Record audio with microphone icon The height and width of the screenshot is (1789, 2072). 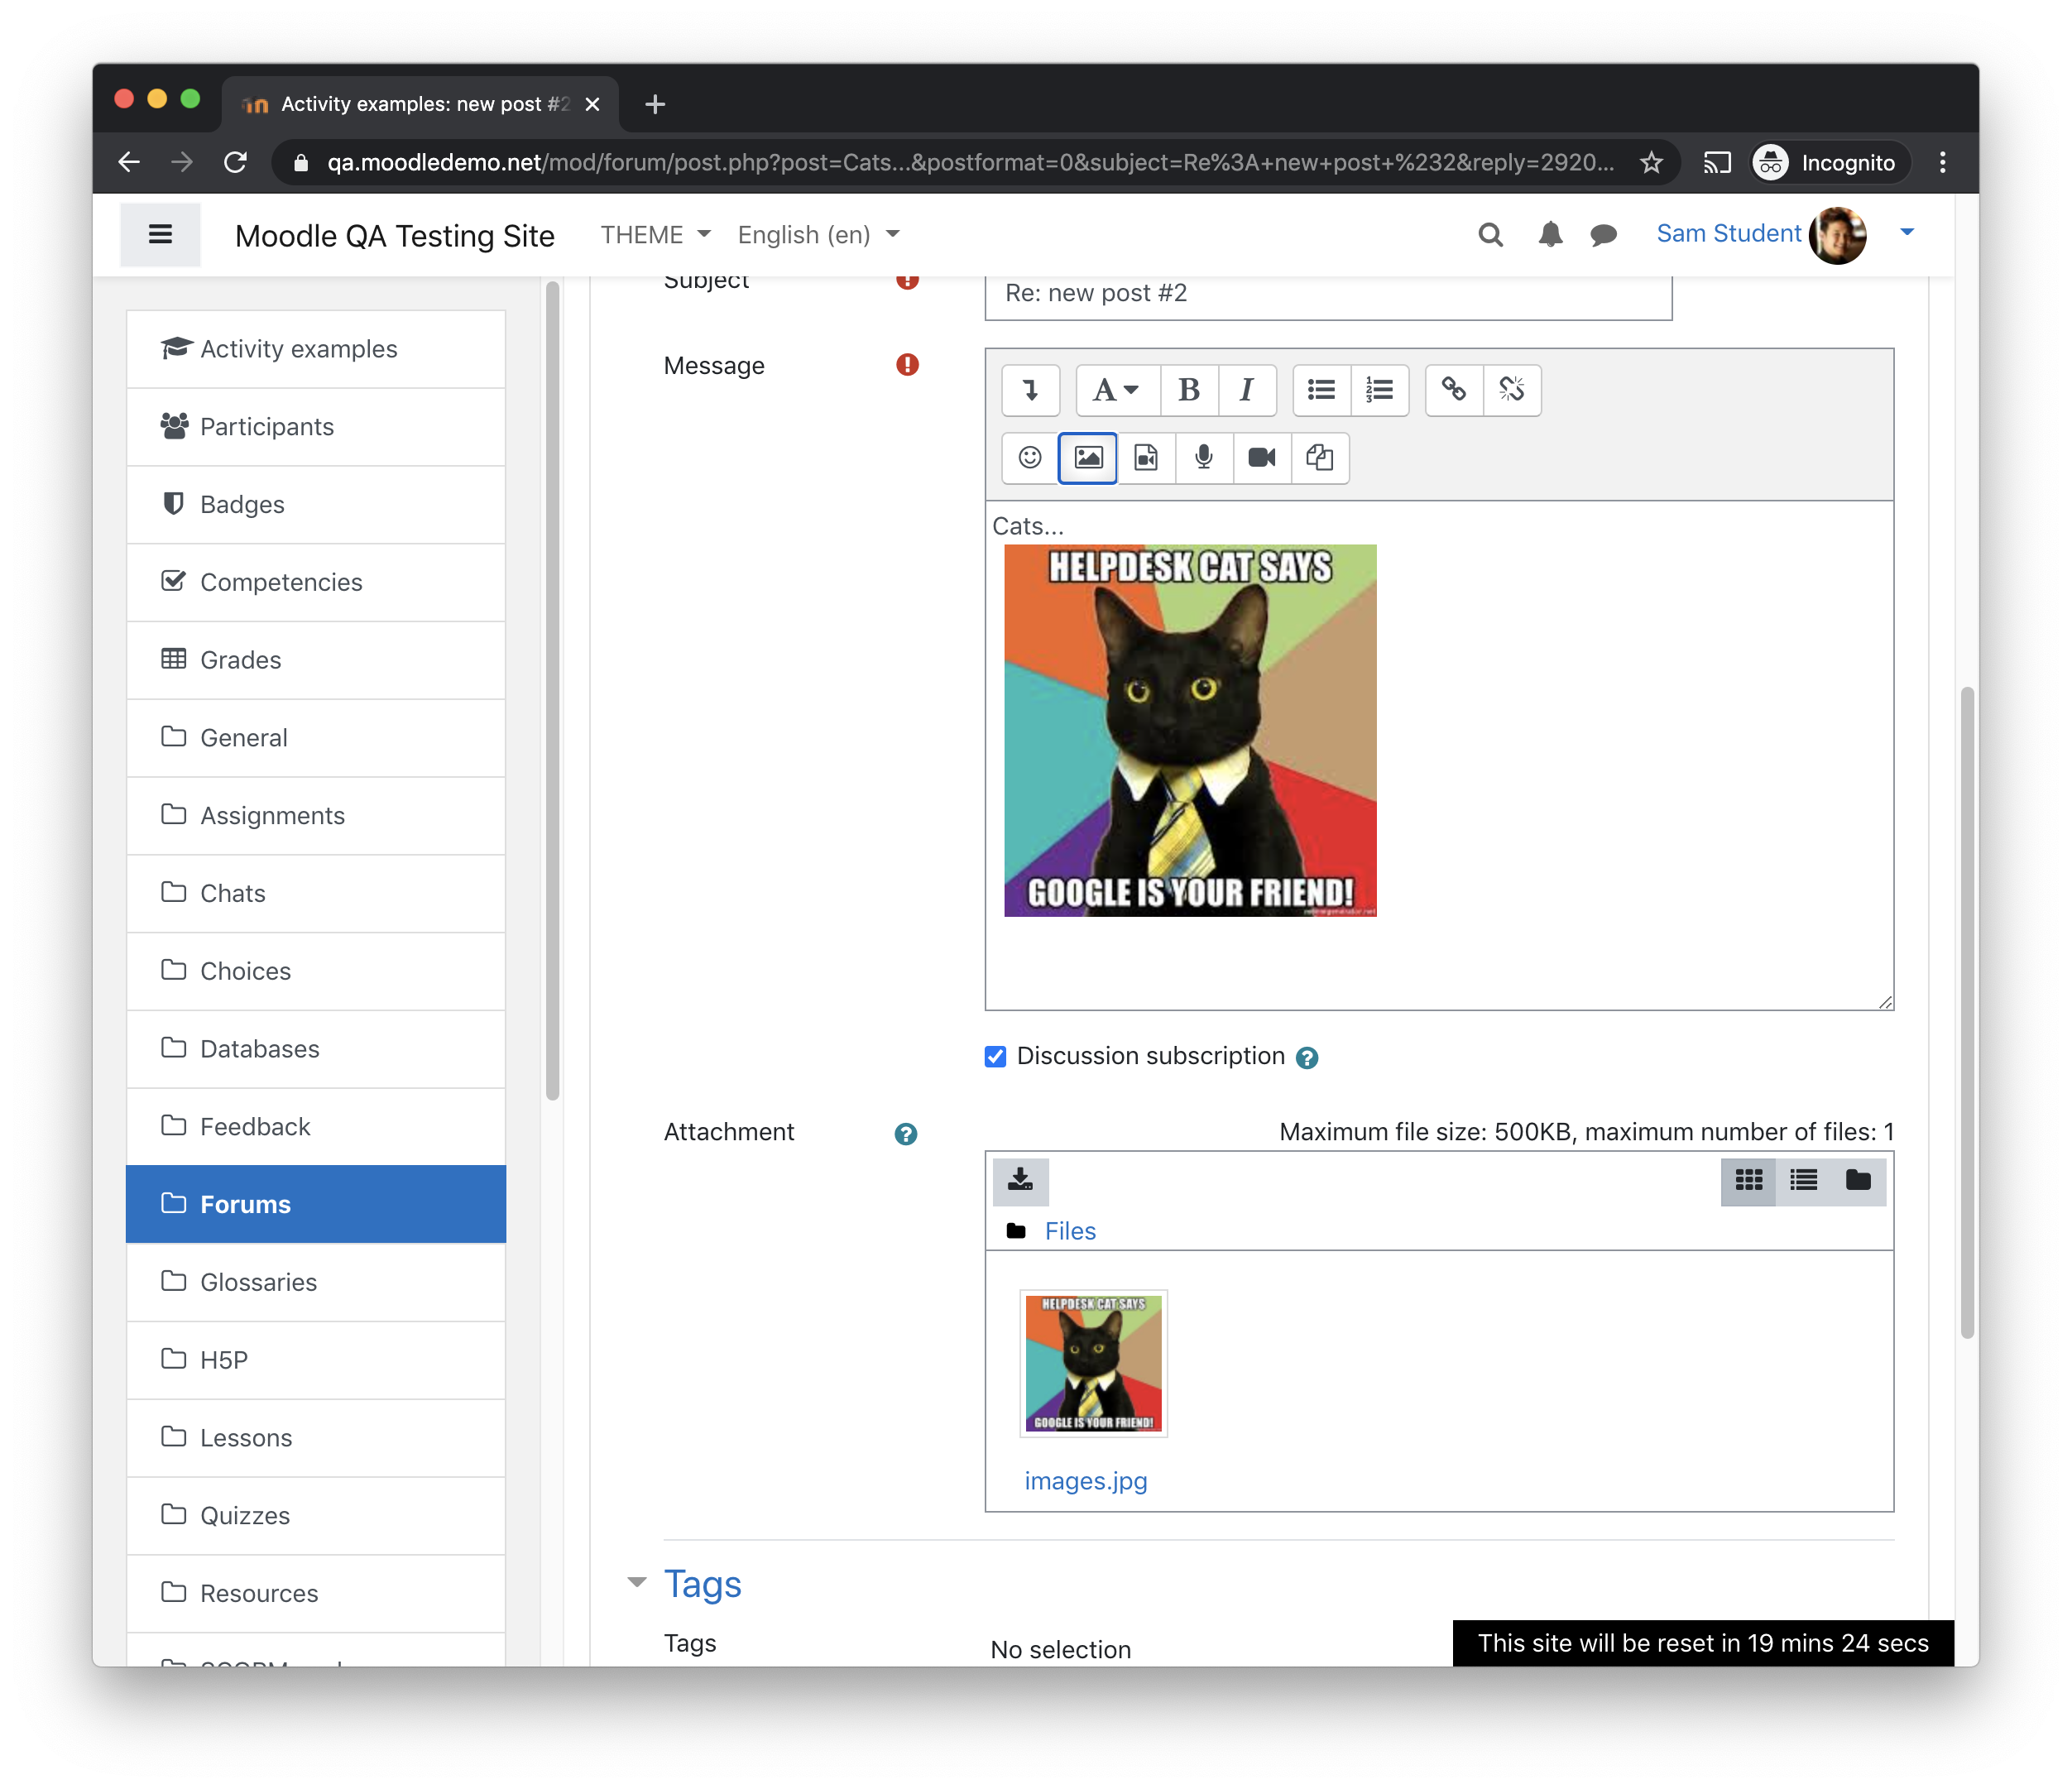1204,458
